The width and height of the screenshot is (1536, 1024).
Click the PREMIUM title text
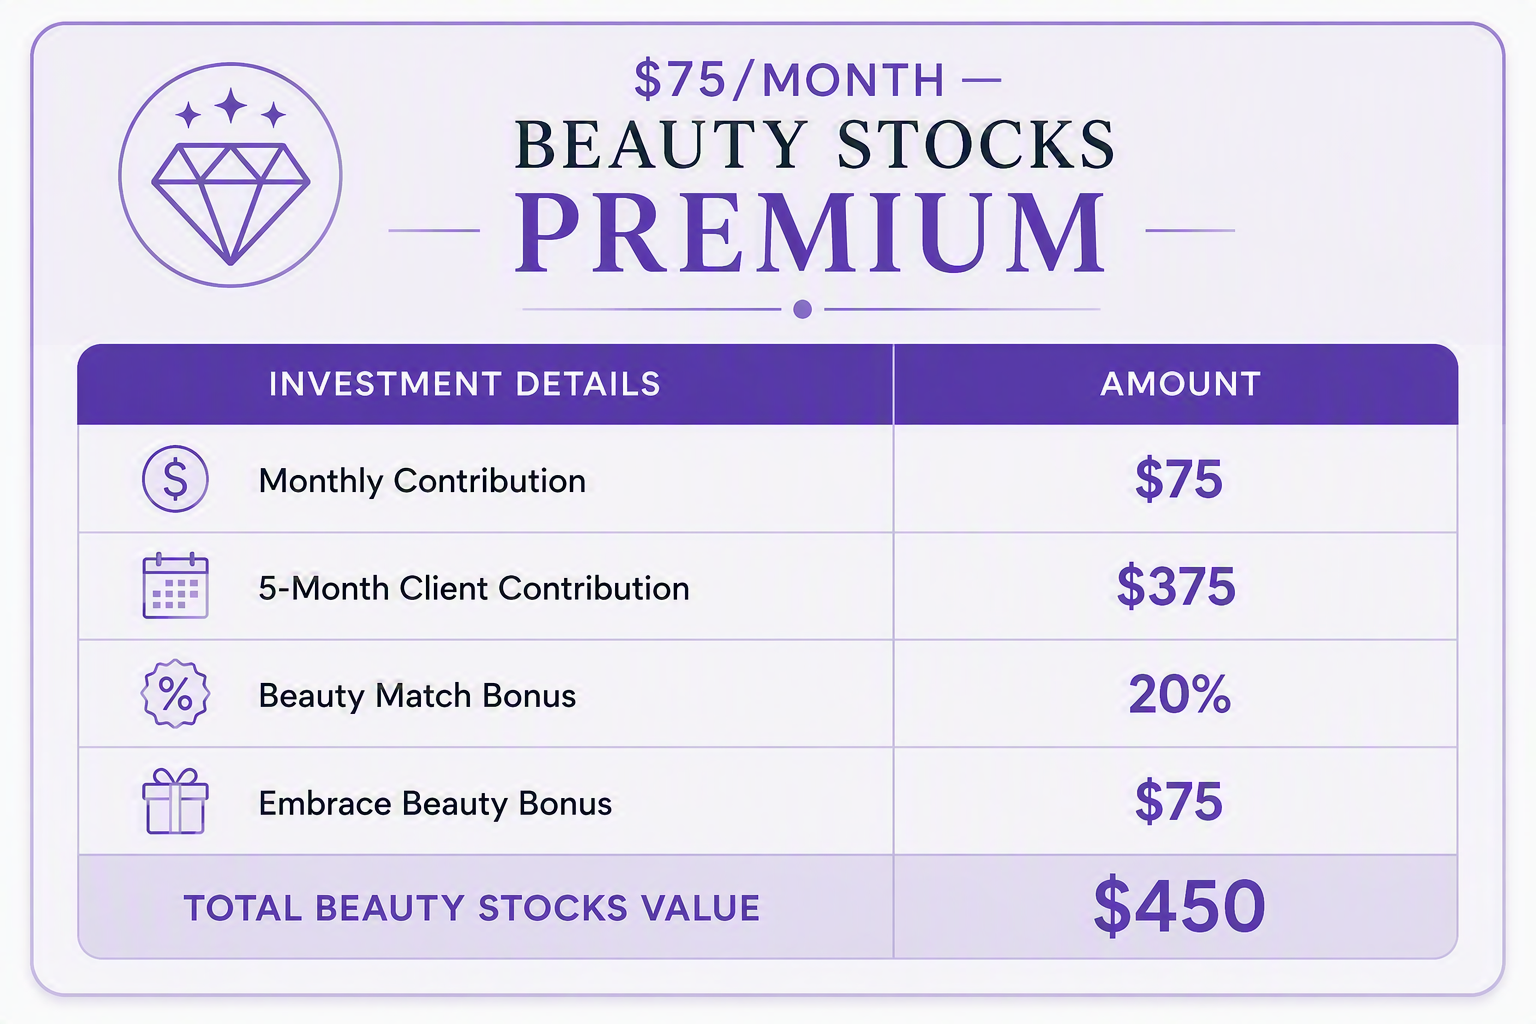(x=811, y=232)
